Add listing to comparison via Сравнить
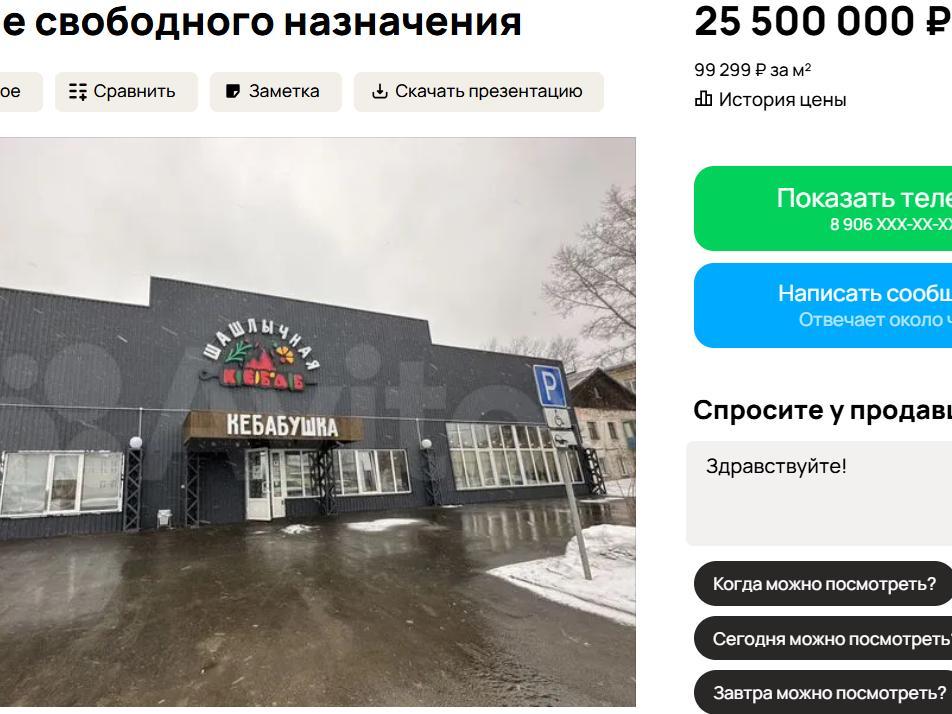The image size is (952, 714). [126, 92]
